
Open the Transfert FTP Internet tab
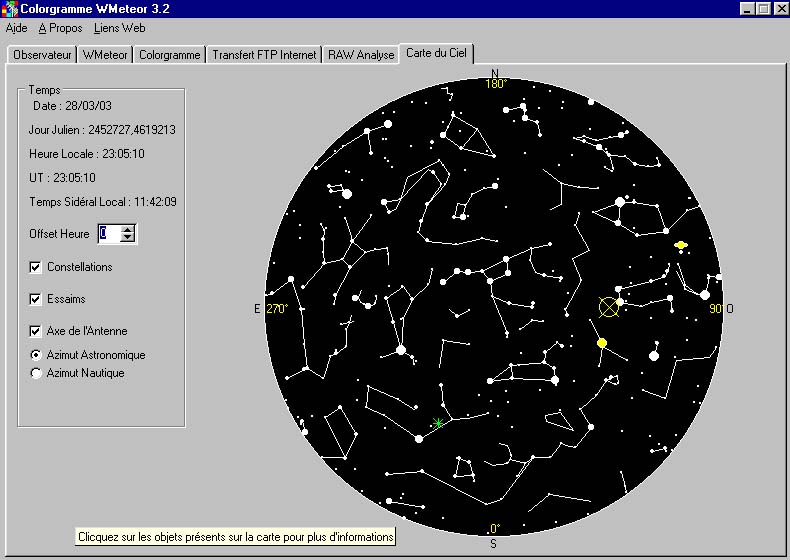pos(264,54)
